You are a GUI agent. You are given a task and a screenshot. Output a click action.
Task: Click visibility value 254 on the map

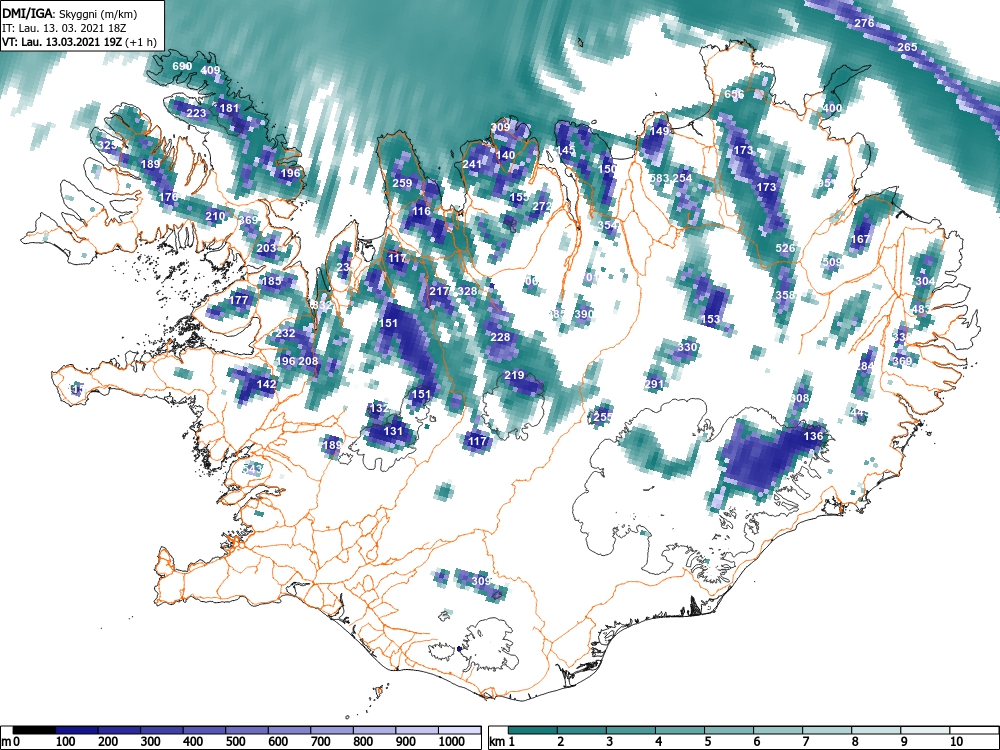click(682, 178)
